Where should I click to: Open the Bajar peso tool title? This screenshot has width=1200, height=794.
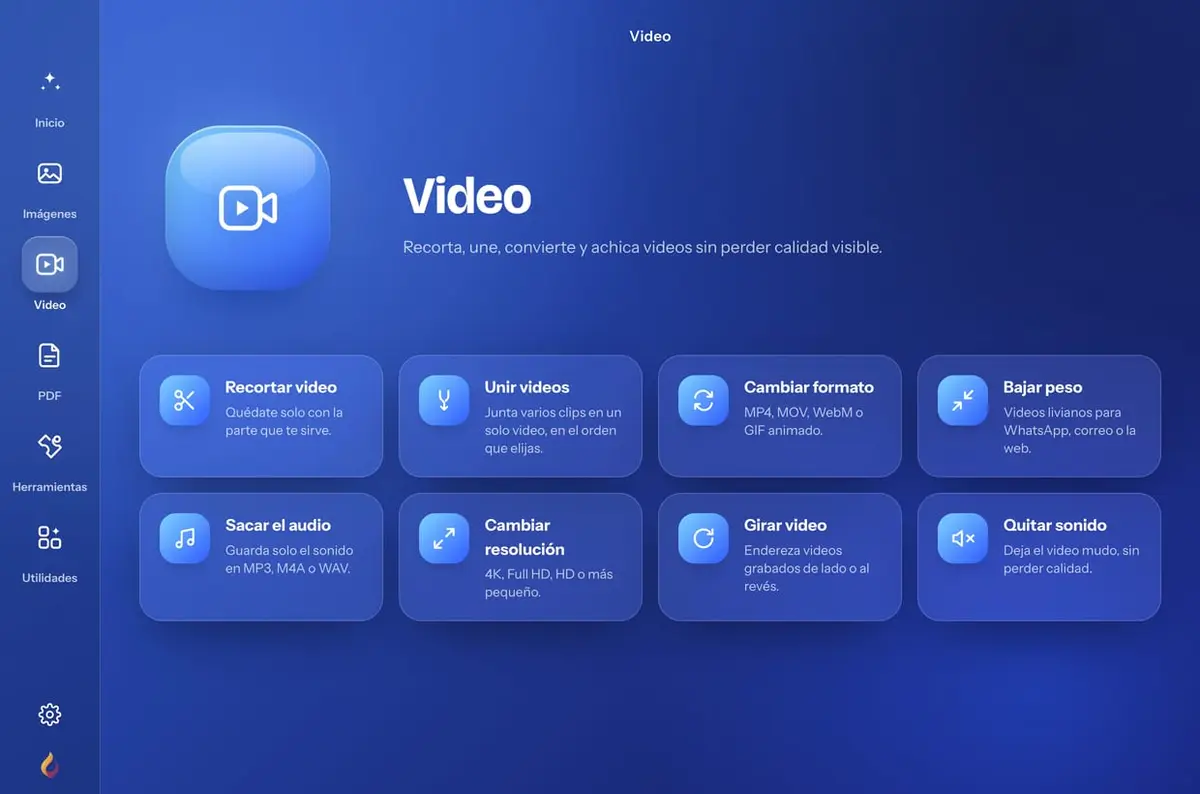coord(1043,387)
